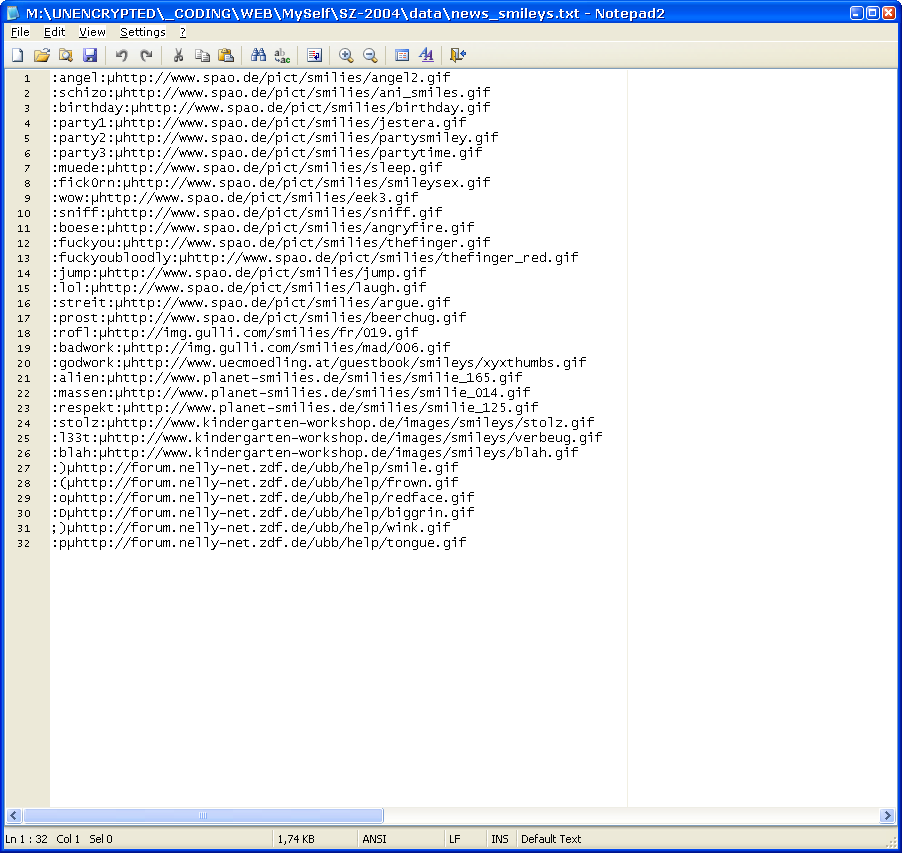Click the :rofl: gulli.com line
The height and width of the screenshot is (853, 902).
pos(235,332)
